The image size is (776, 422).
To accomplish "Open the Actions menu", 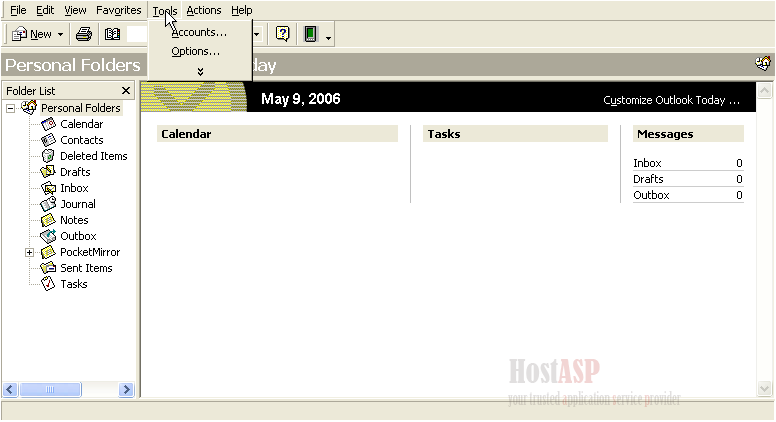I will pyautogui.click(x=203, y=10).
